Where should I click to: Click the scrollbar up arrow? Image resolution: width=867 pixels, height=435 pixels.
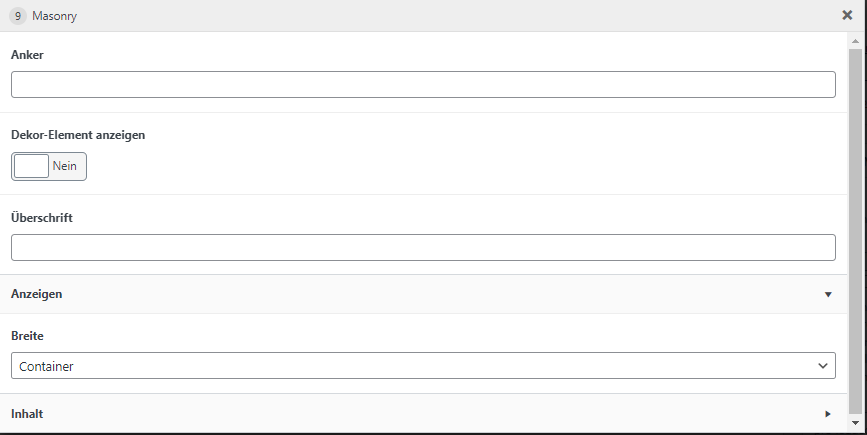855,40
